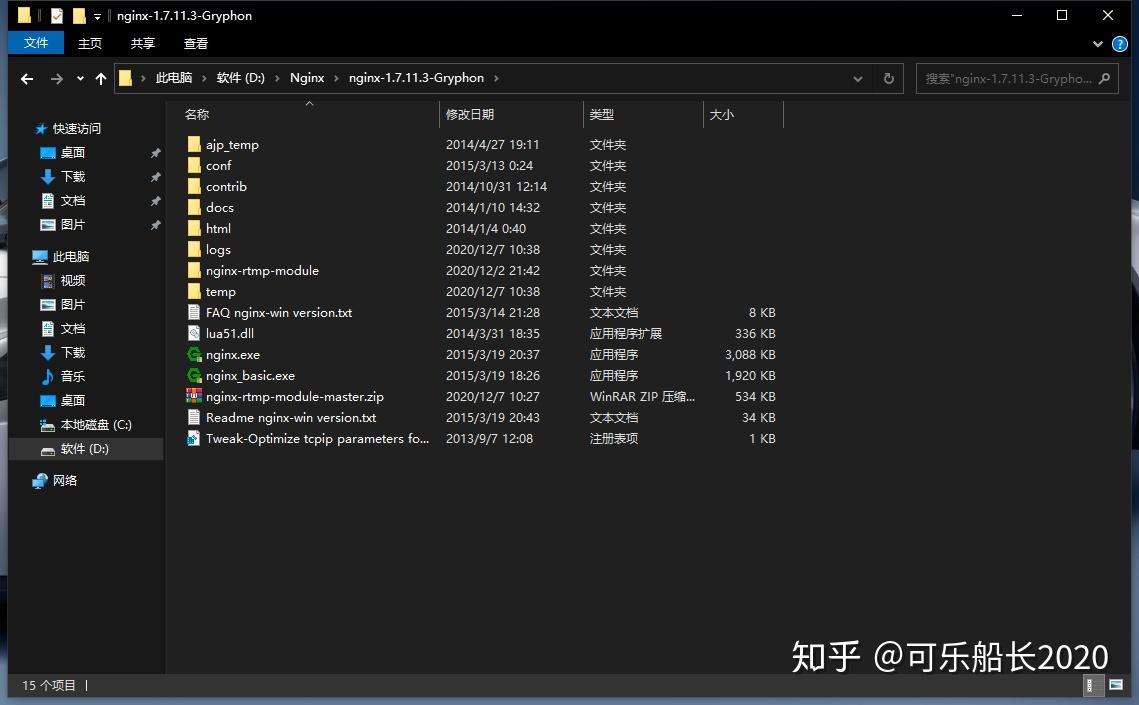The image size is (1139, 705).
Task: Open the address bar history dropdown
Action: coord(857,78)
